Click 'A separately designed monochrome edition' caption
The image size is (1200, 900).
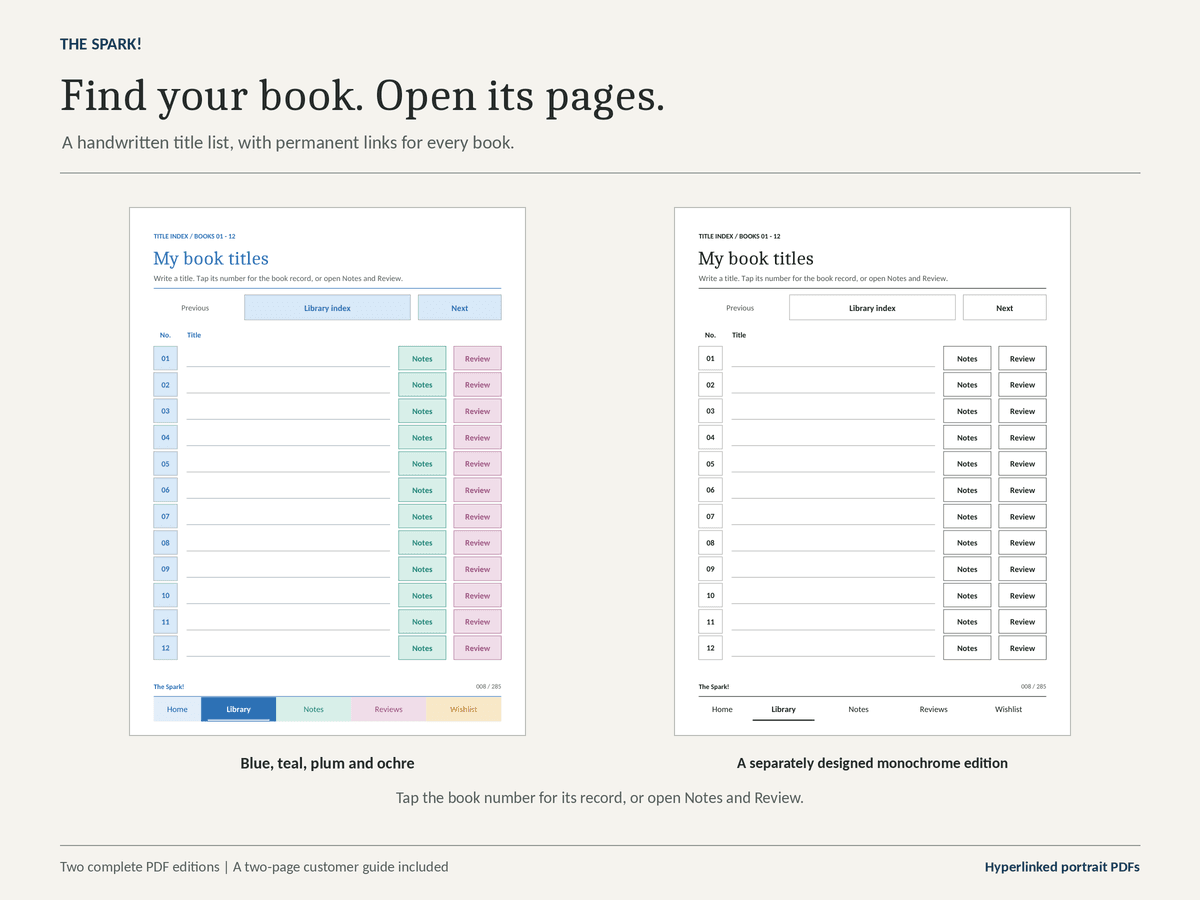[872, 763]
